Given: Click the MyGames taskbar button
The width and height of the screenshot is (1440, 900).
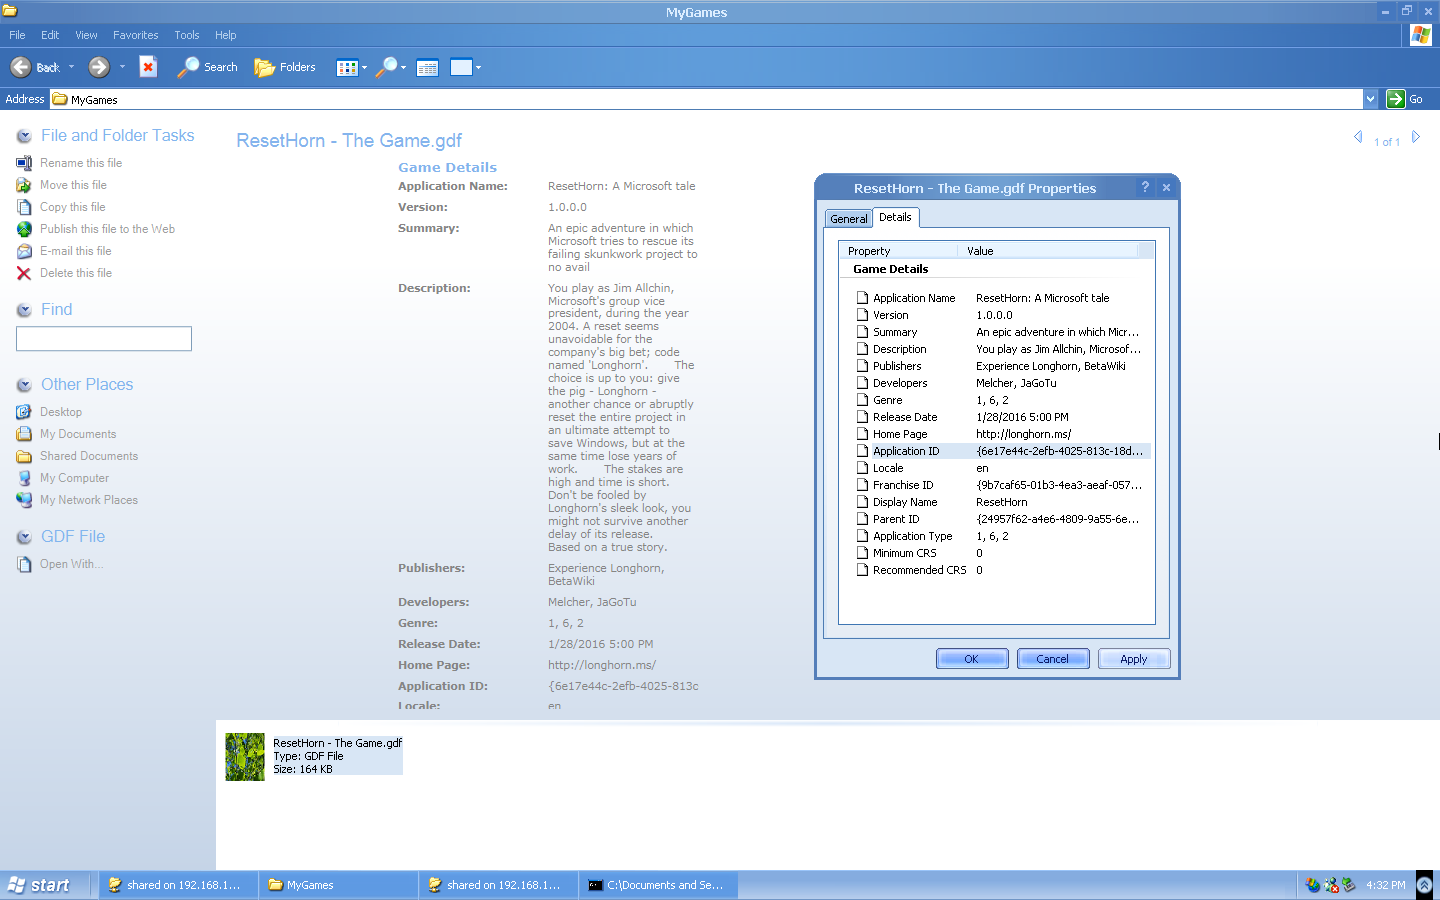Looking at the screenshot, I should pyautogui.click(x=338, y=885).
